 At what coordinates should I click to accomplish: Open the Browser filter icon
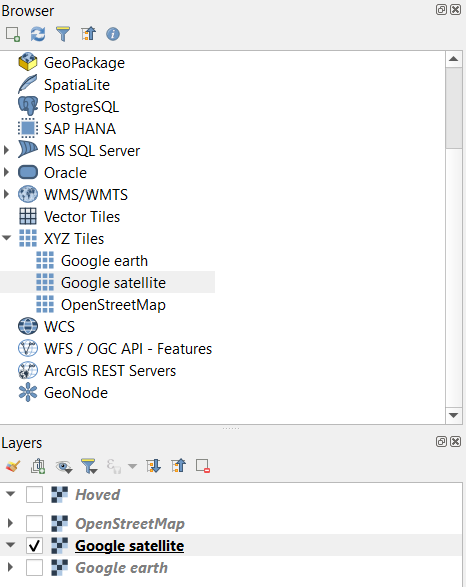click(63, 34)
